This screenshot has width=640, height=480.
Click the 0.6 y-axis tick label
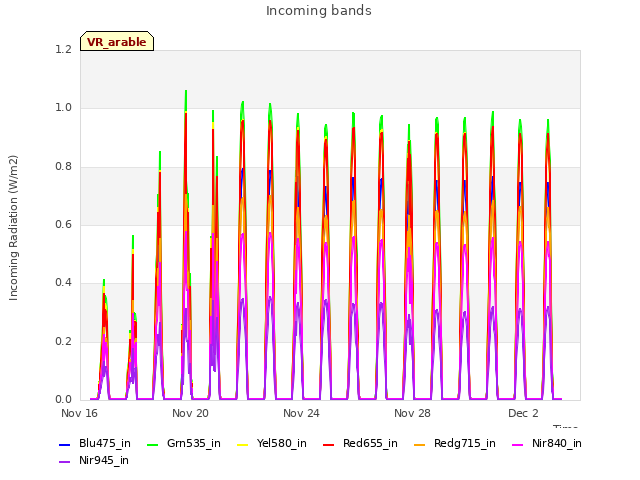pyautogui.click(x=63, y=224)
